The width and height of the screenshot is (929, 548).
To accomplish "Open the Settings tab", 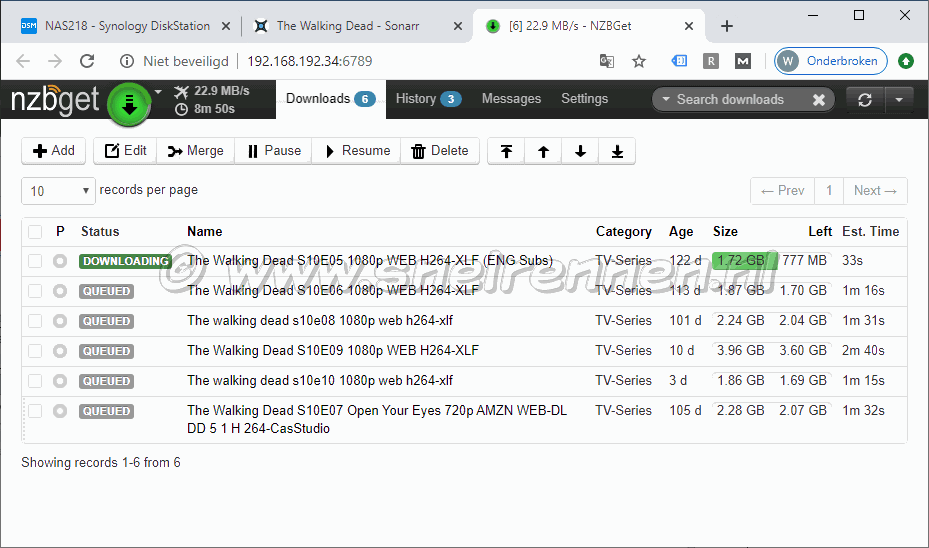I will point(585,99).
